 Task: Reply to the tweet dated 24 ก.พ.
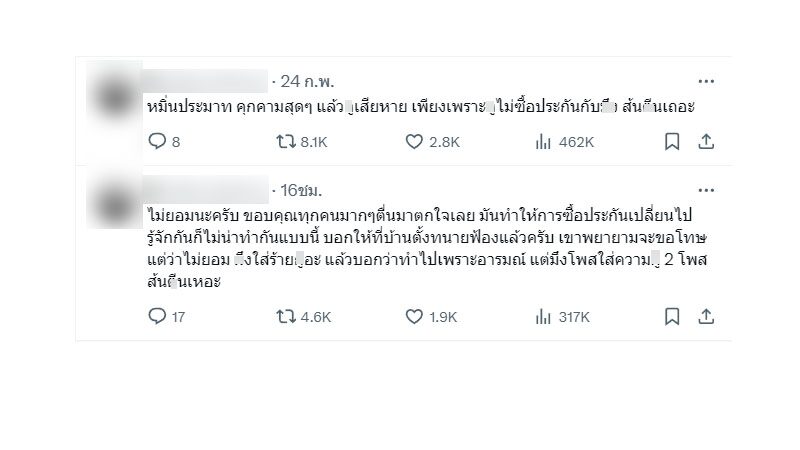pos(156,142)
